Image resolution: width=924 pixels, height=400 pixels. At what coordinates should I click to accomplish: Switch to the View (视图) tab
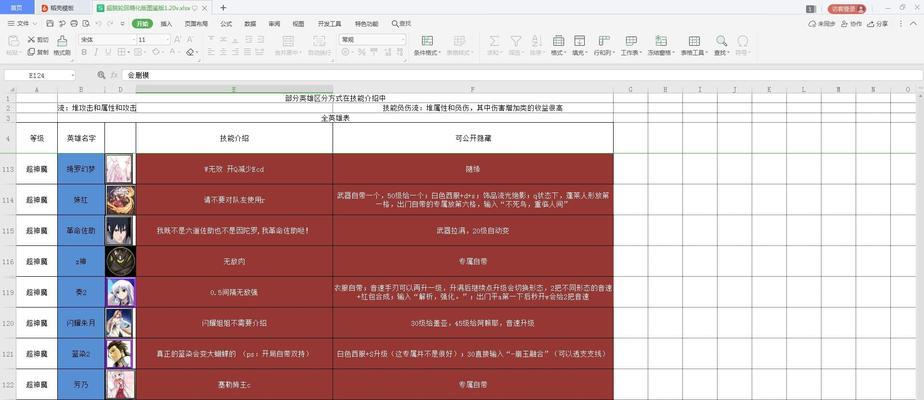coord(299,24)
